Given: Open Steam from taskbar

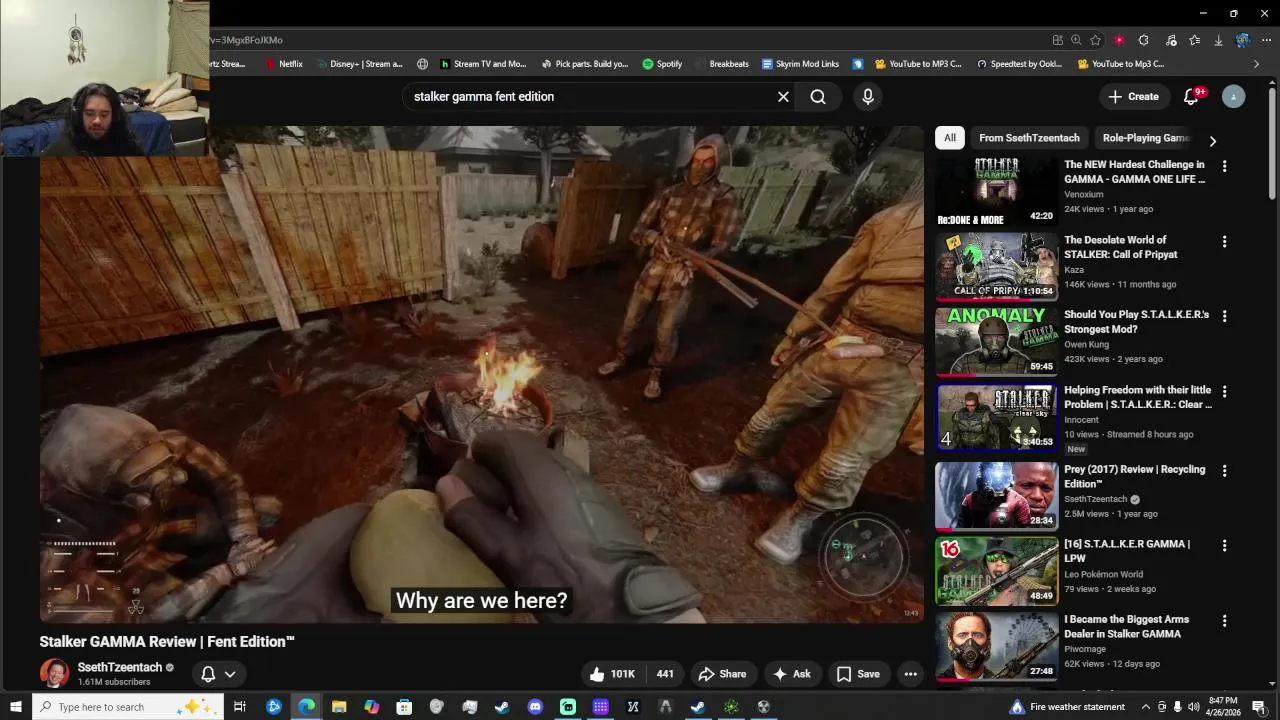Looking at the screenshot, I should point(502,707).
